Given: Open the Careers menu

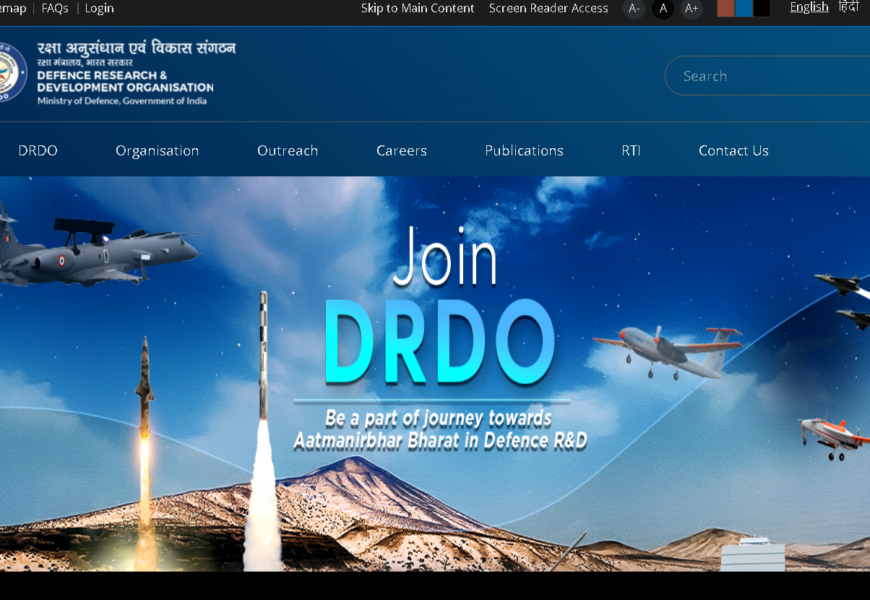Looking at the screenshot, I should click(402, 150).
